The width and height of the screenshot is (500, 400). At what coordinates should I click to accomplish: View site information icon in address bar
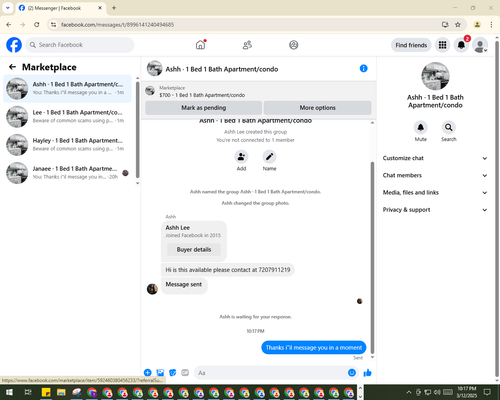coord(53,25)
